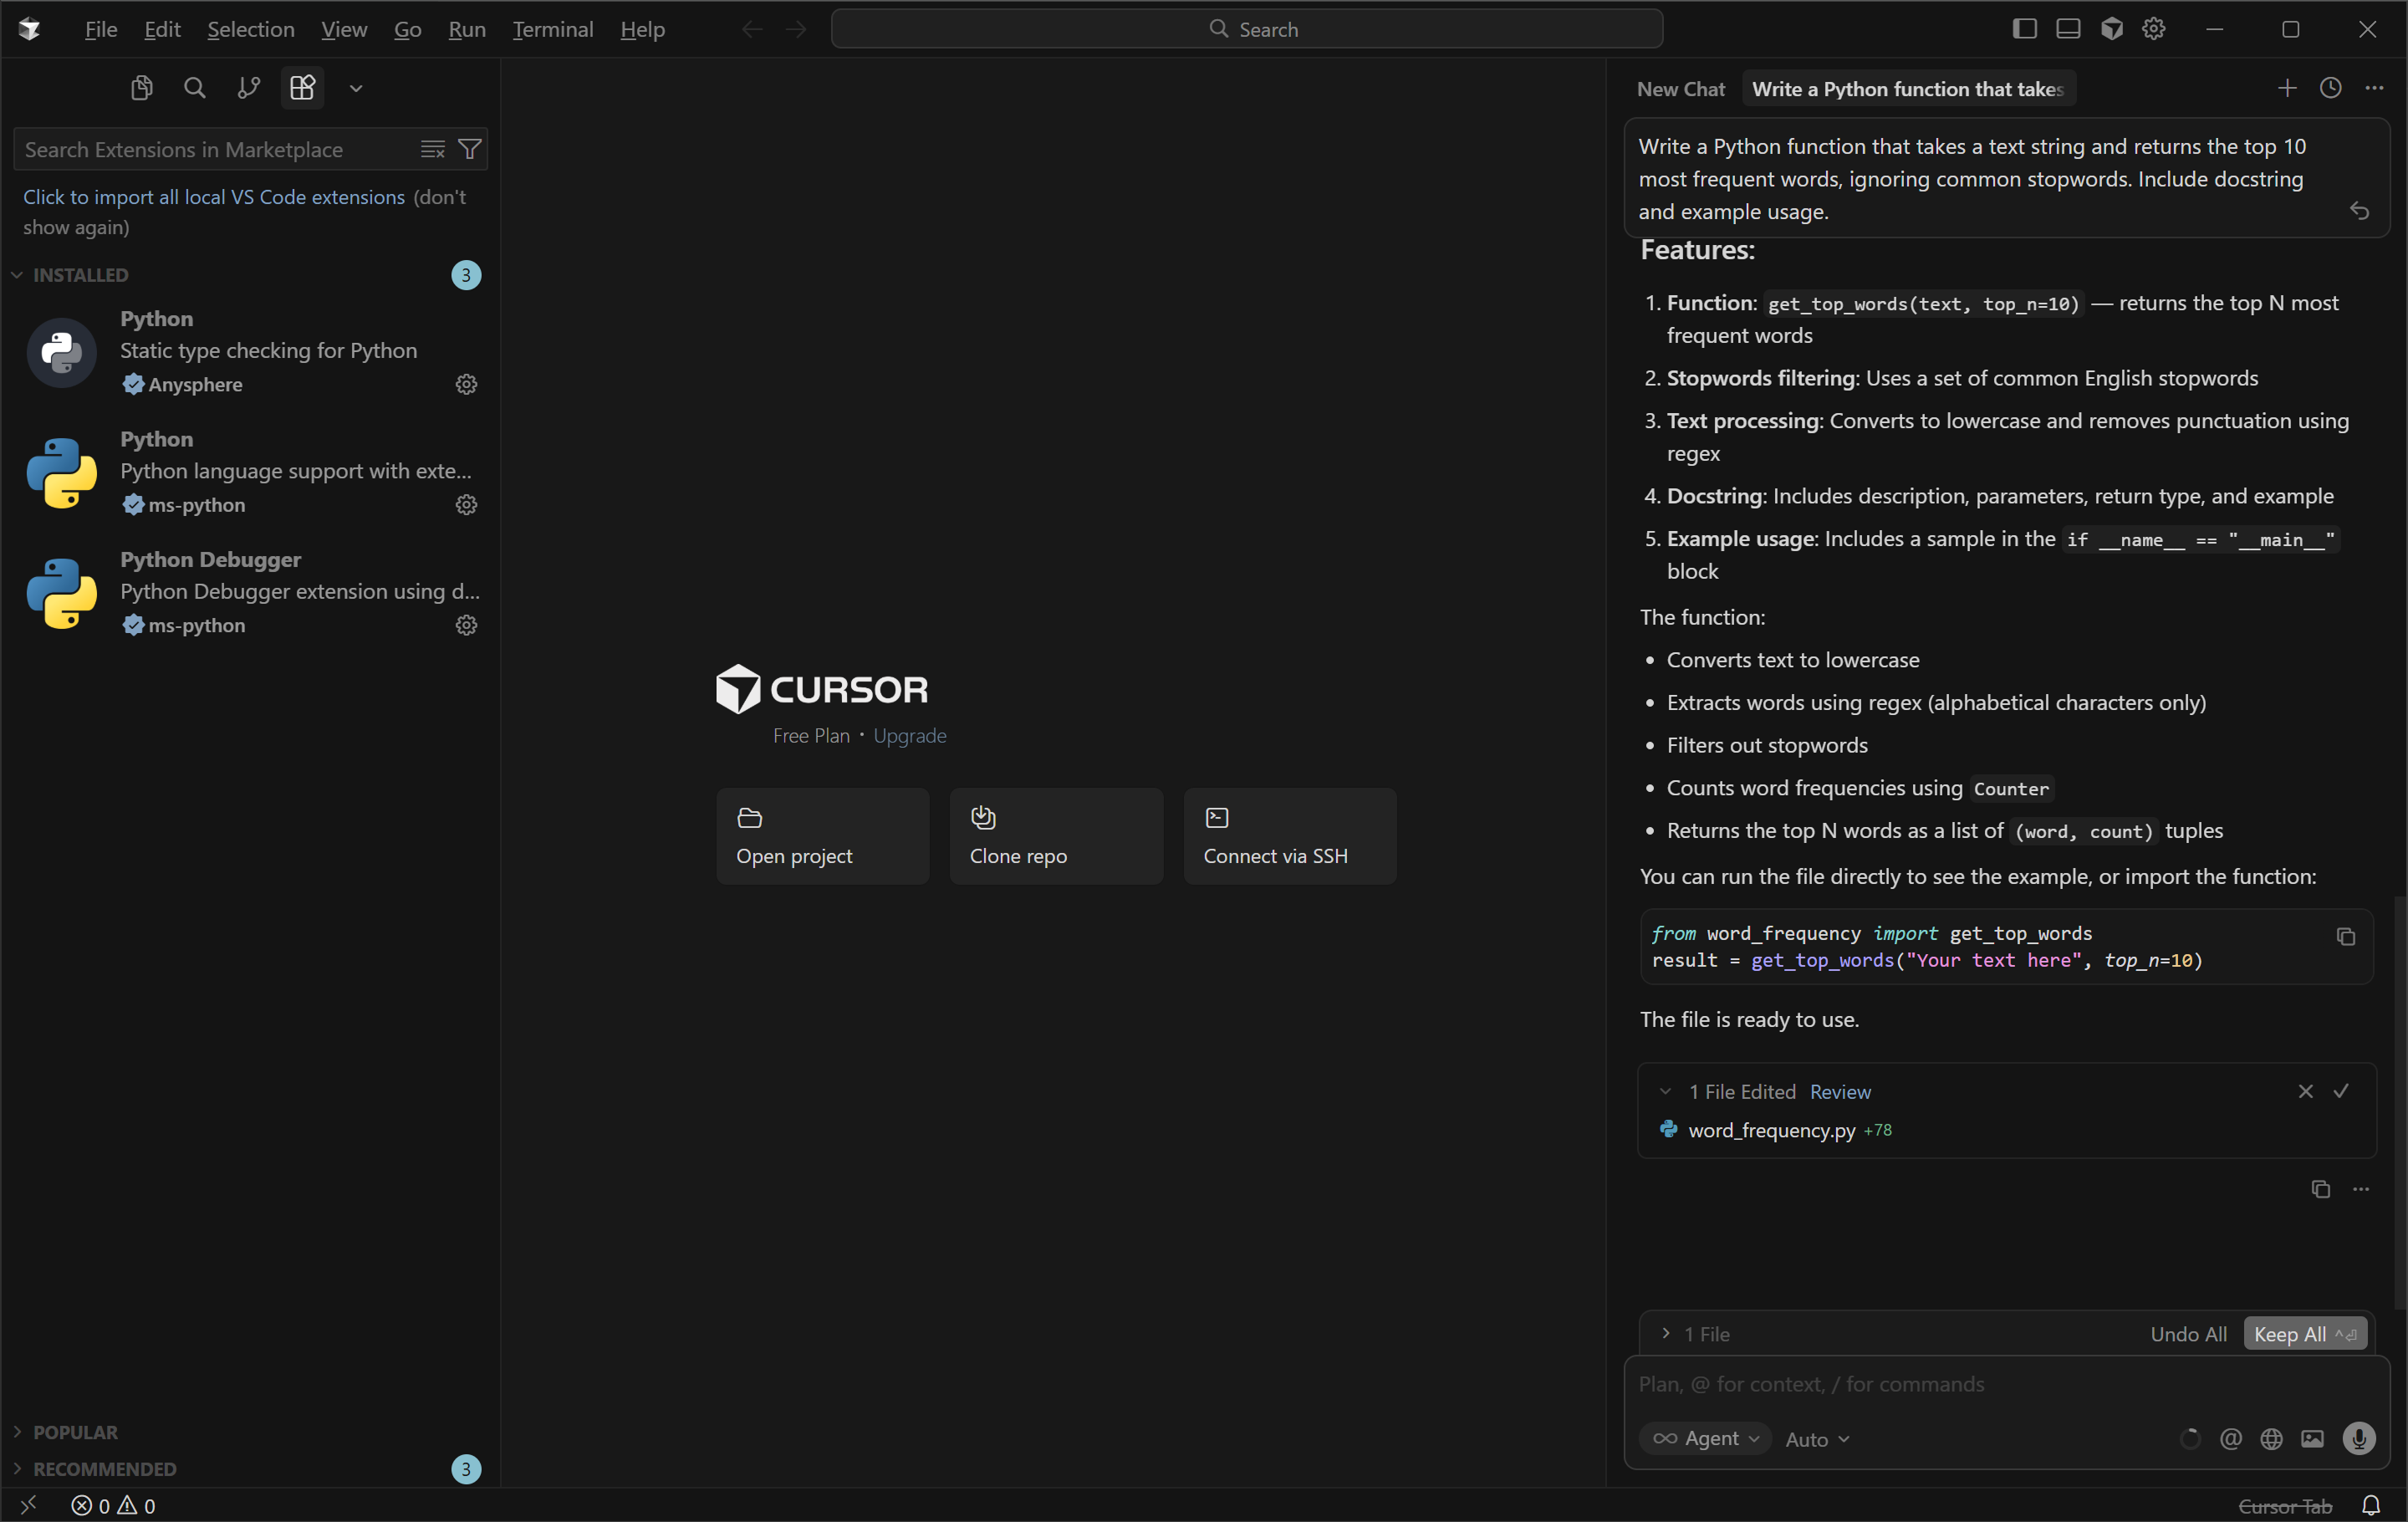Manage the ms-python Python extension gear
This screenshot has width=2408, height=1522.
tap(466, 505)
